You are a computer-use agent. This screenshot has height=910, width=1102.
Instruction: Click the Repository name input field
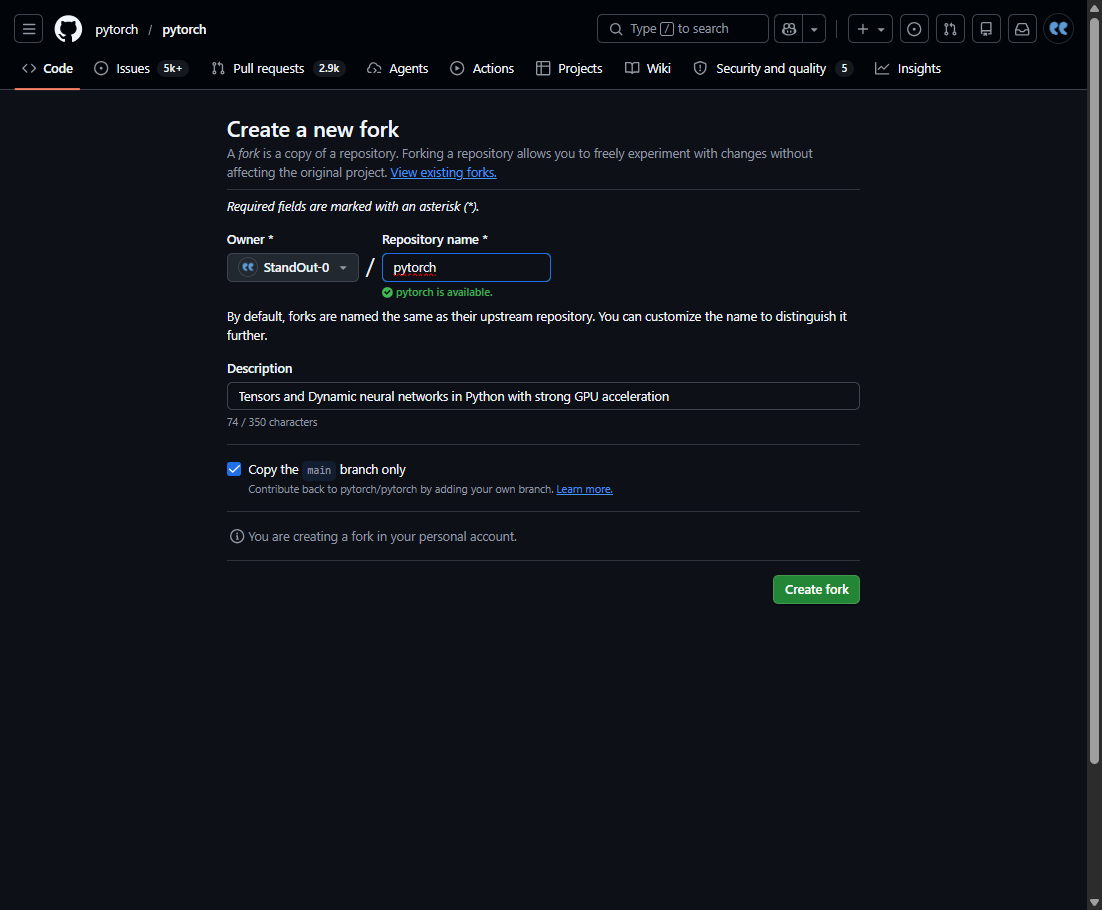(x=466, y=268)
